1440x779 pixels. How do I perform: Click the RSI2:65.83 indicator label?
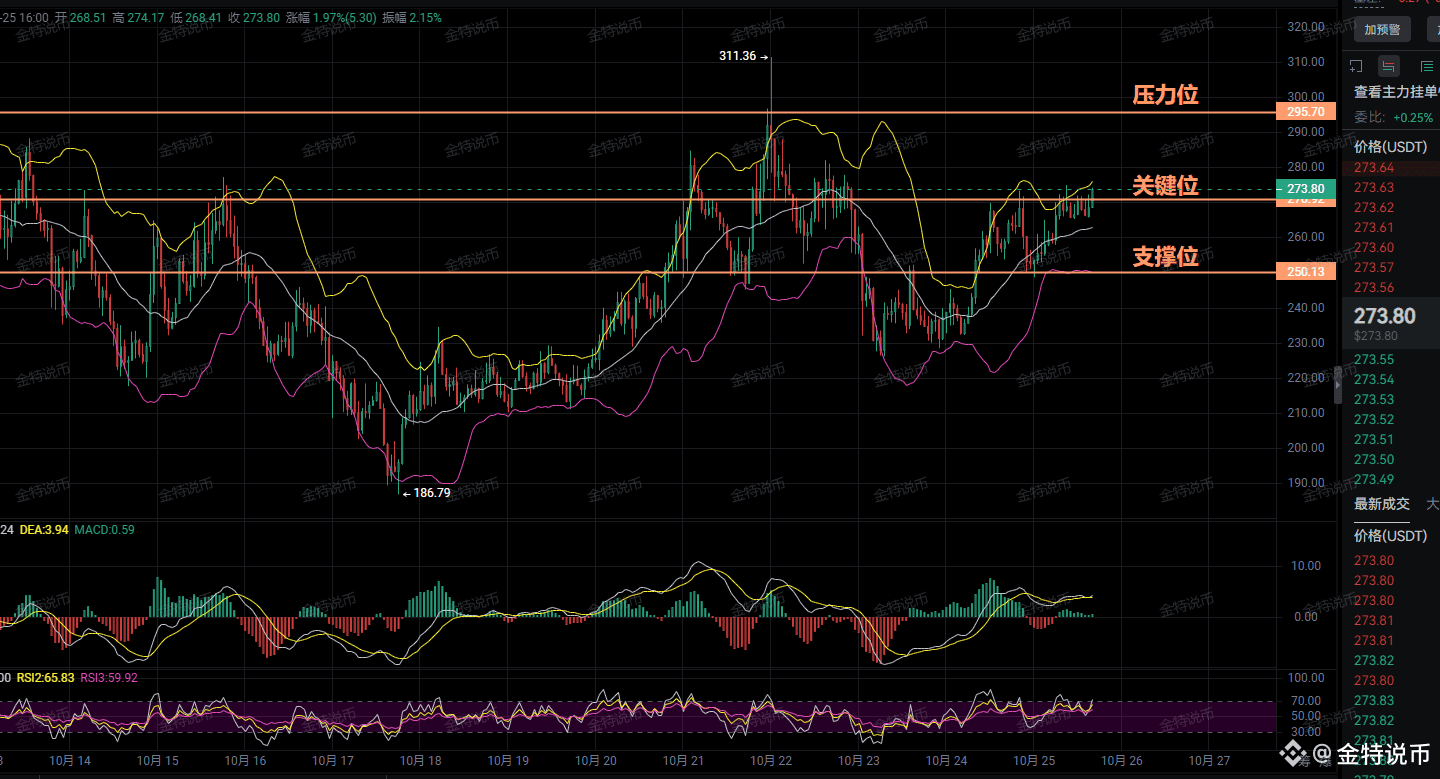tap(47, 677)
